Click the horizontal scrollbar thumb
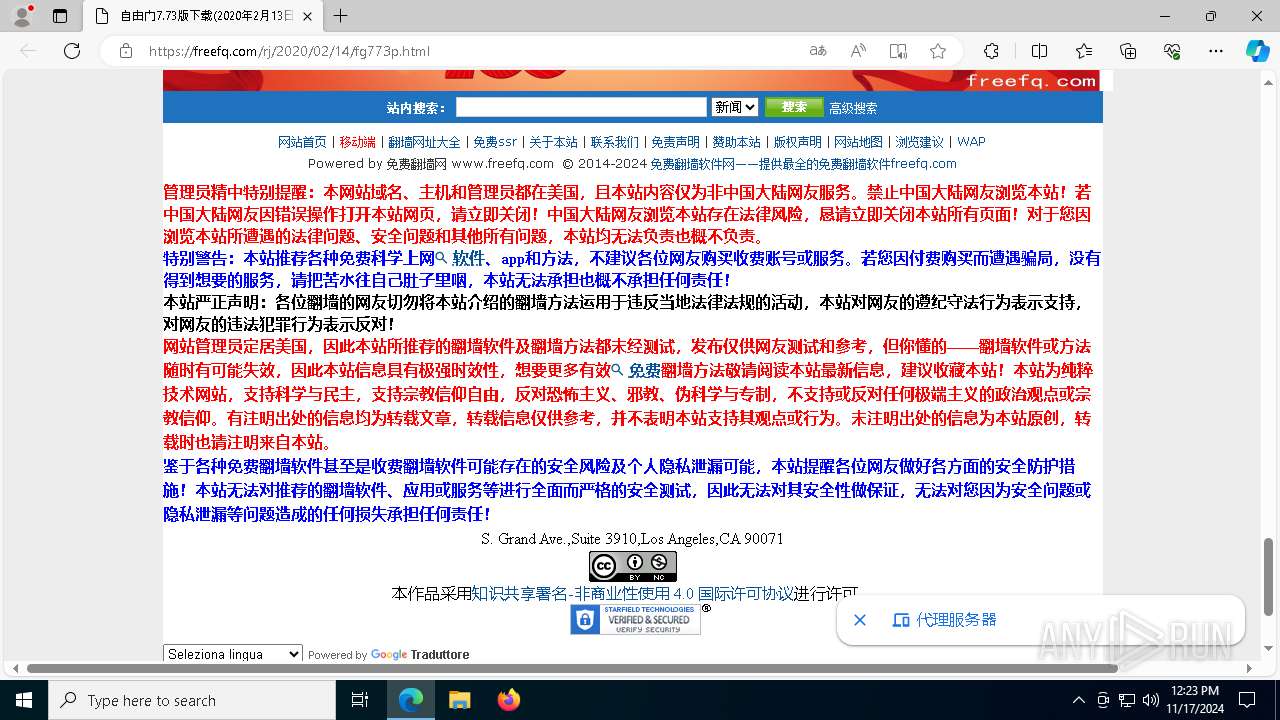 point(572,668)
